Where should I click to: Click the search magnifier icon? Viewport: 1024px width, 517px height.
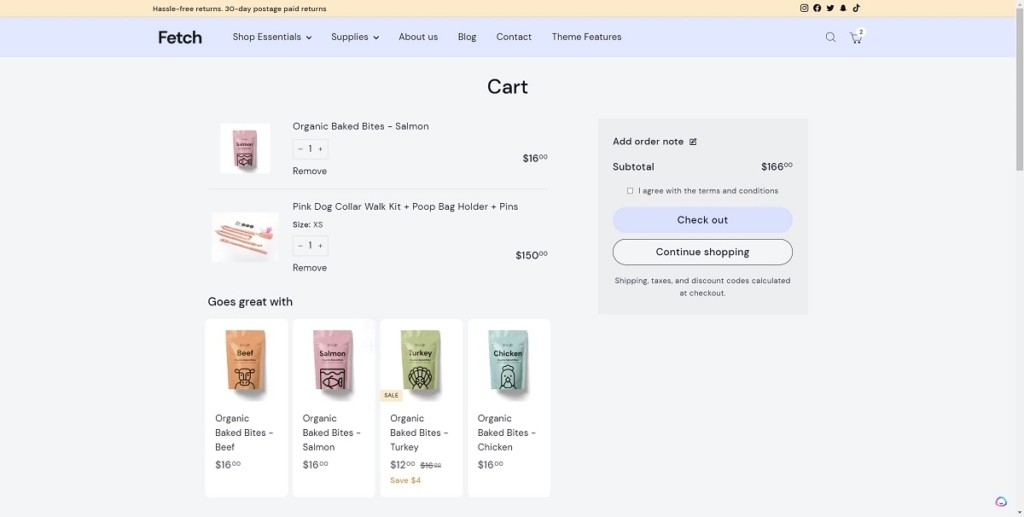830,37
